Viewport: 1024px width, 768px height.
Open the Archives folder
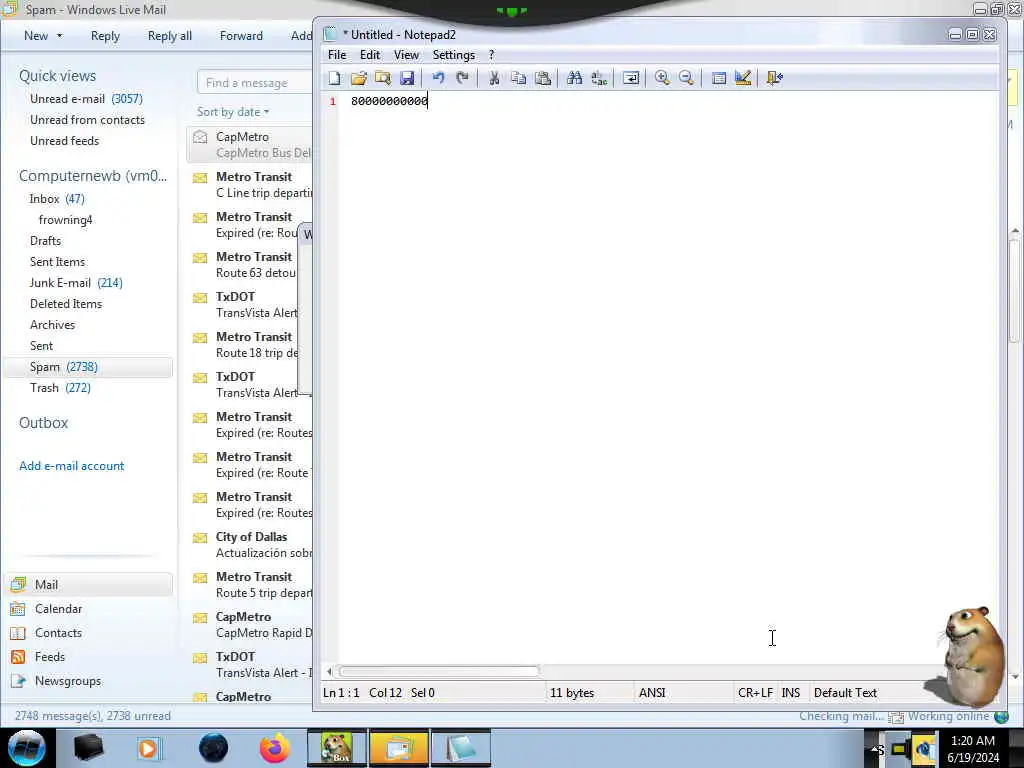pos(52,325)
